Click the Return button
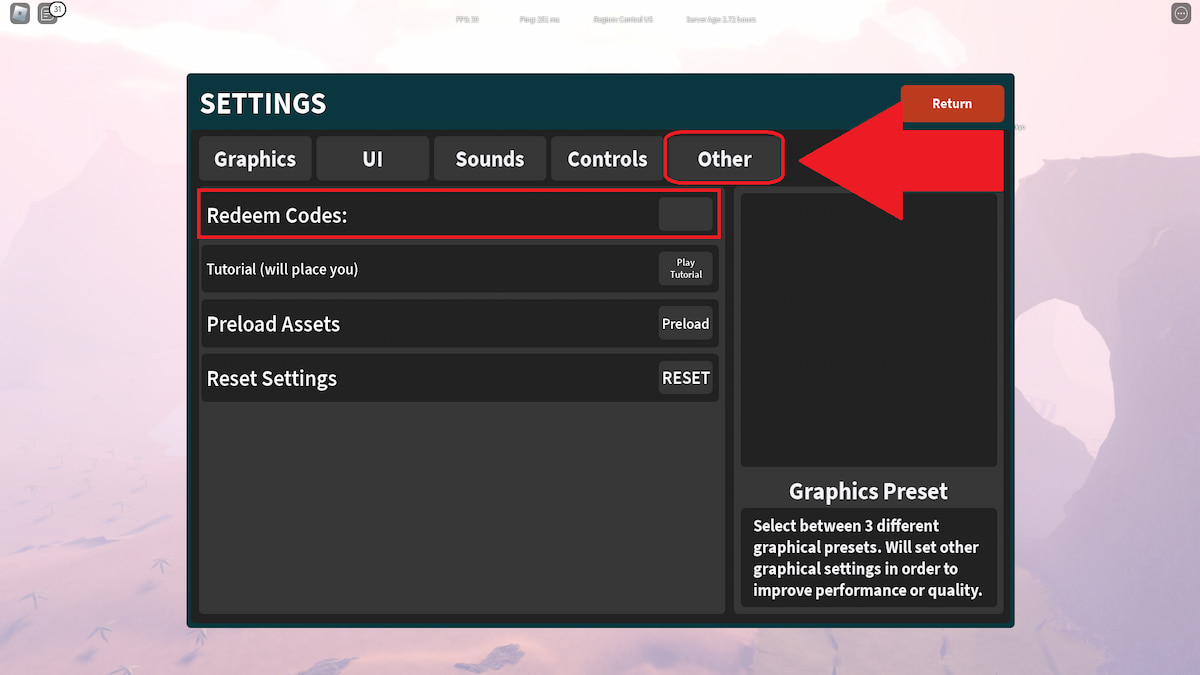The width and height of the screenshot is (1200, 675). tap(951, 103)
